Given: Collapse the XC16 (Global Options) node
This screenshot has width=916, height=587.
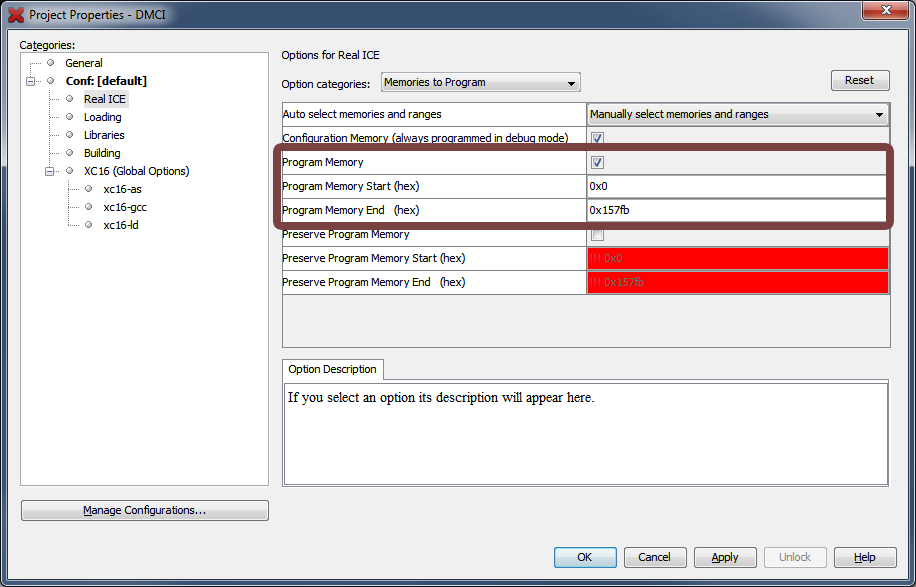Looking at the screenshot, I should tap(50, 171).
